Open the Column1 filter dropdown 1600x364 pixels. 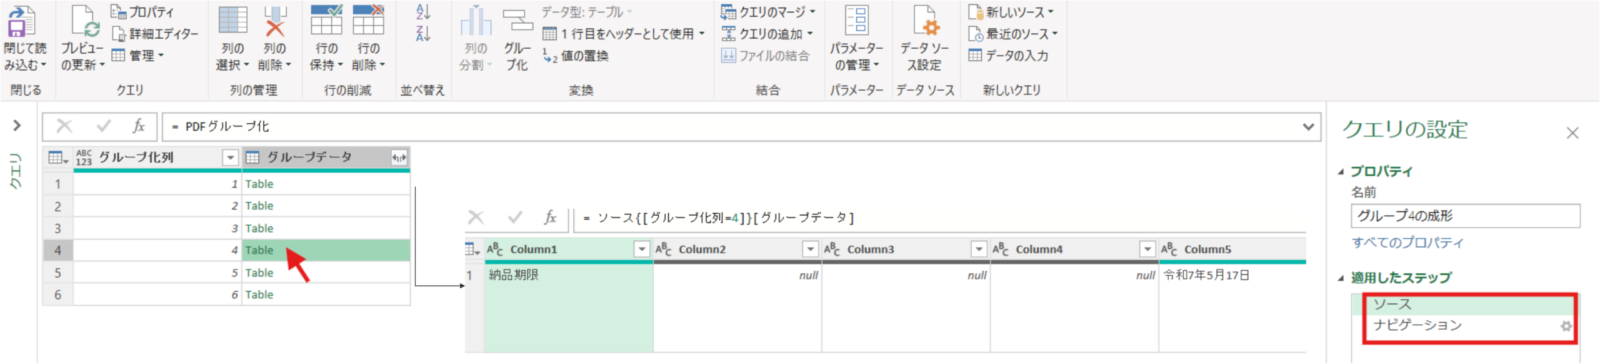(x=642, y=249)
